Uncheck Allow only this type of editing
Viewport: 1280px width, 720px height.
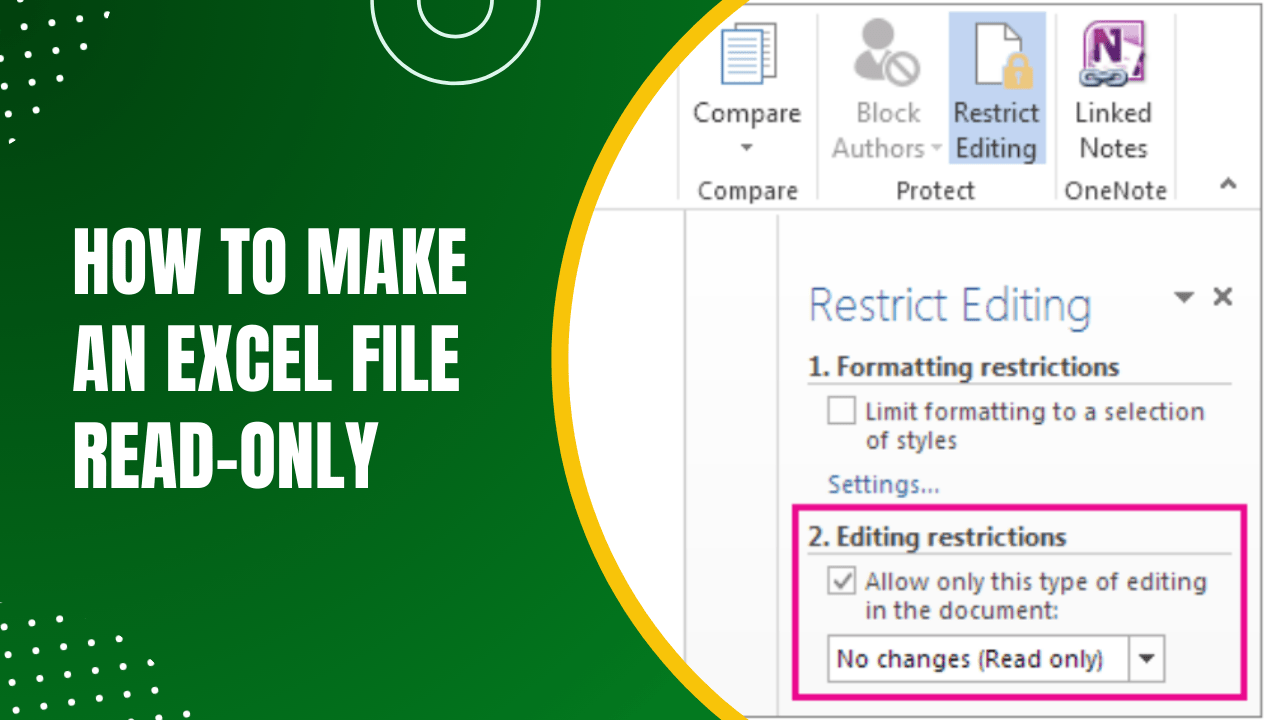point(841,581)
